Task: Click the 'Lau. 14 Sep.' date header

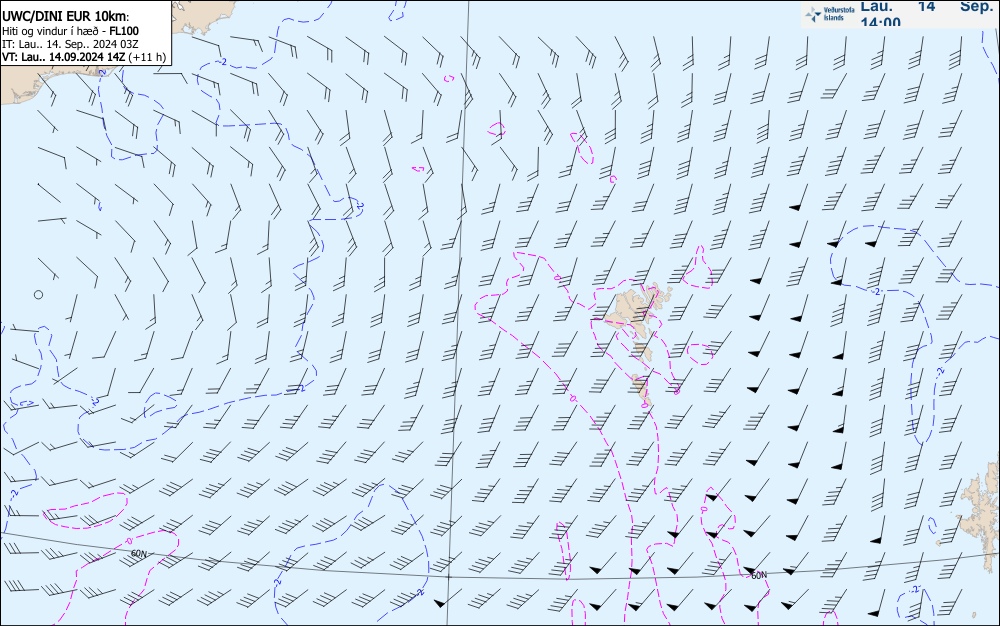Action: pyautogui.click(x=927, y=6)
